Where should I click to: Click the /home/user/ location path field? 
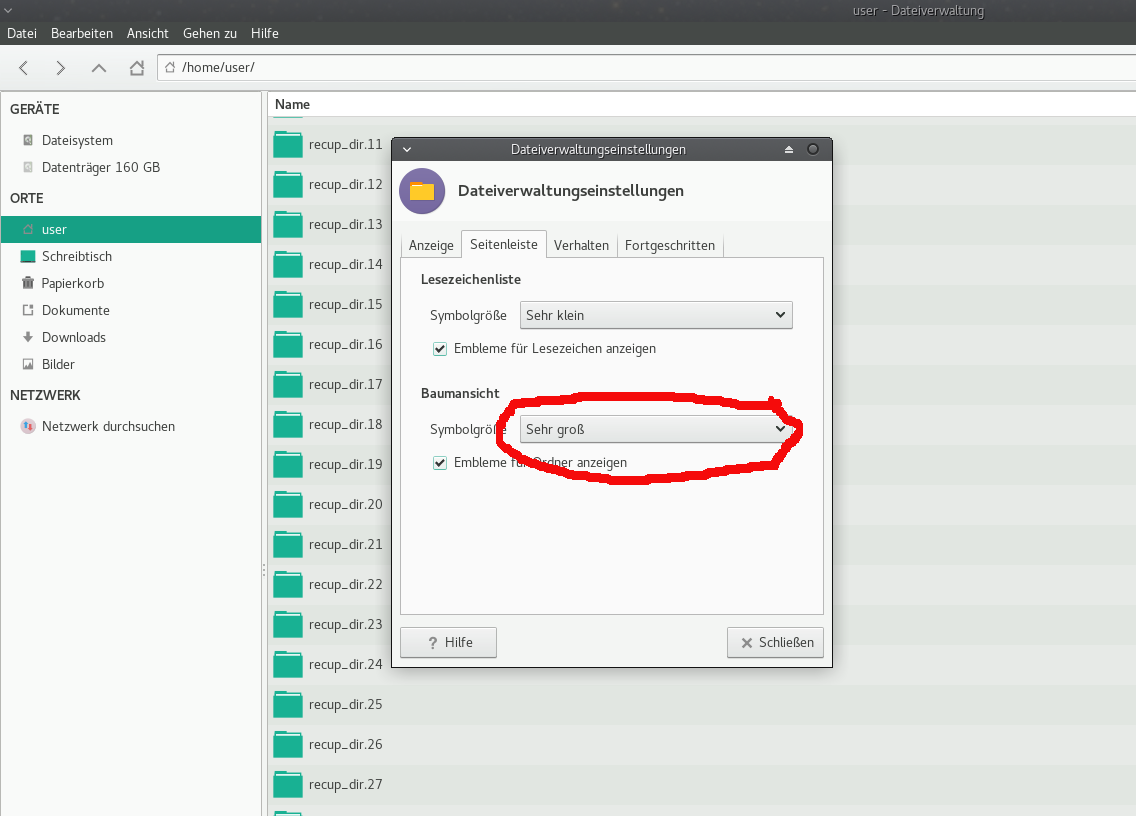click(x=640, y=68)
